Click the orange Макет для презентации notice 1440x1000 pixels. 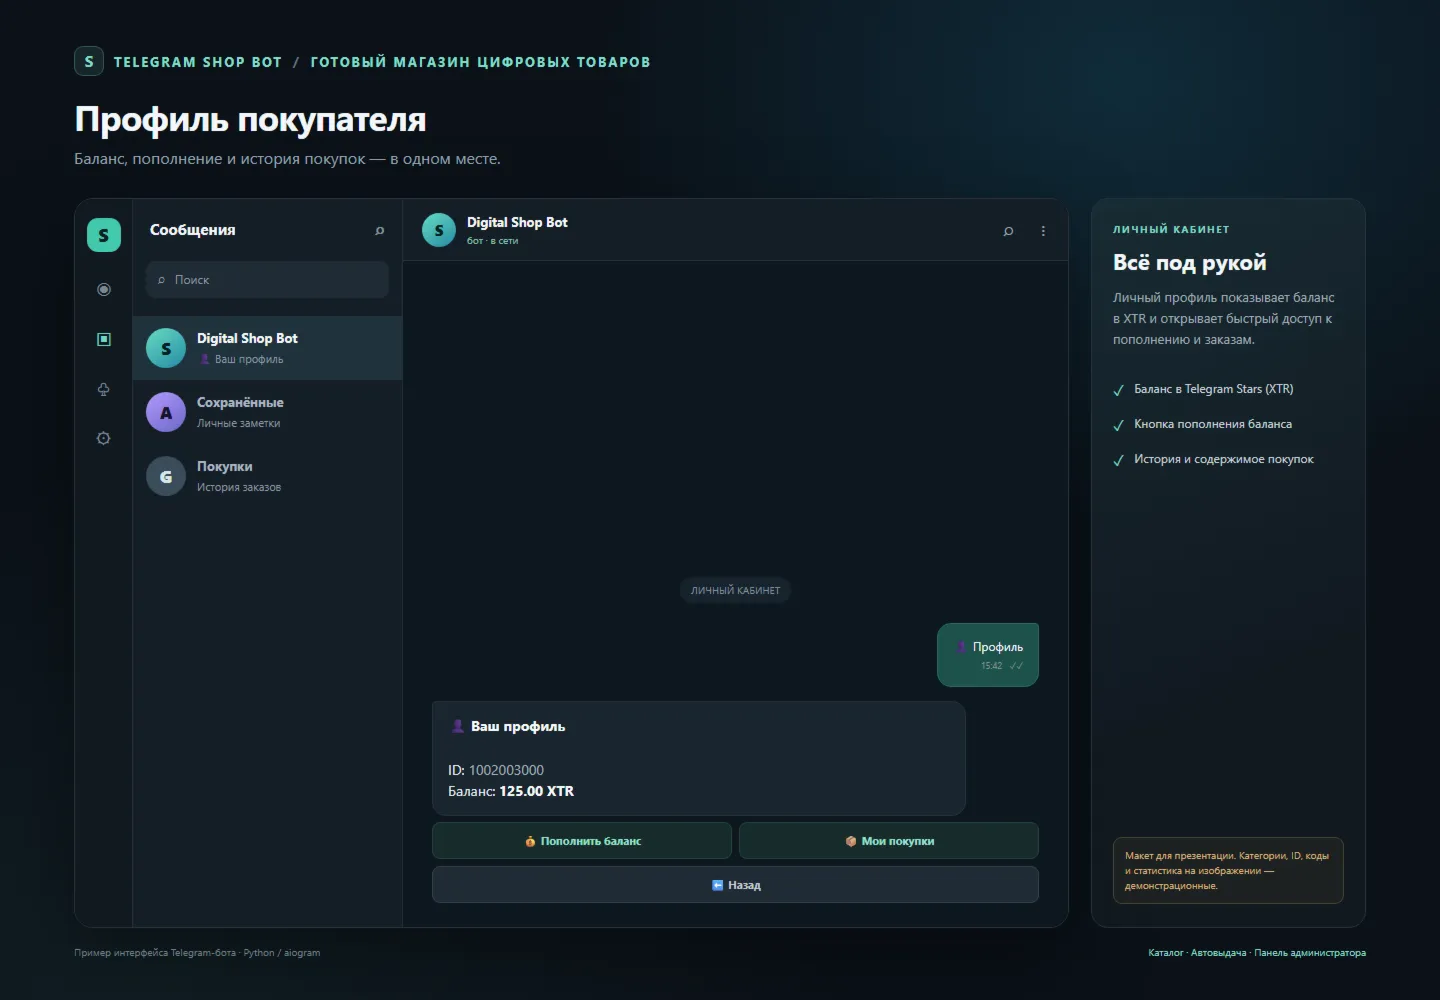(x=1228, y=870)
